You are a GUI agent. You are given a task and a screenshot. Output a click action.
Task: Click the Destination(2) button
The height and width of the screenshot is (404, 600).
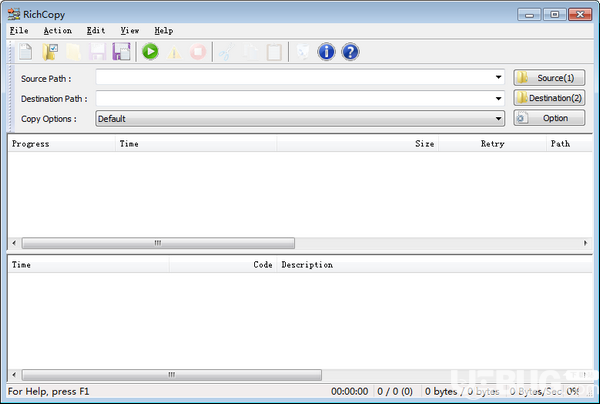tap(549, 98)
